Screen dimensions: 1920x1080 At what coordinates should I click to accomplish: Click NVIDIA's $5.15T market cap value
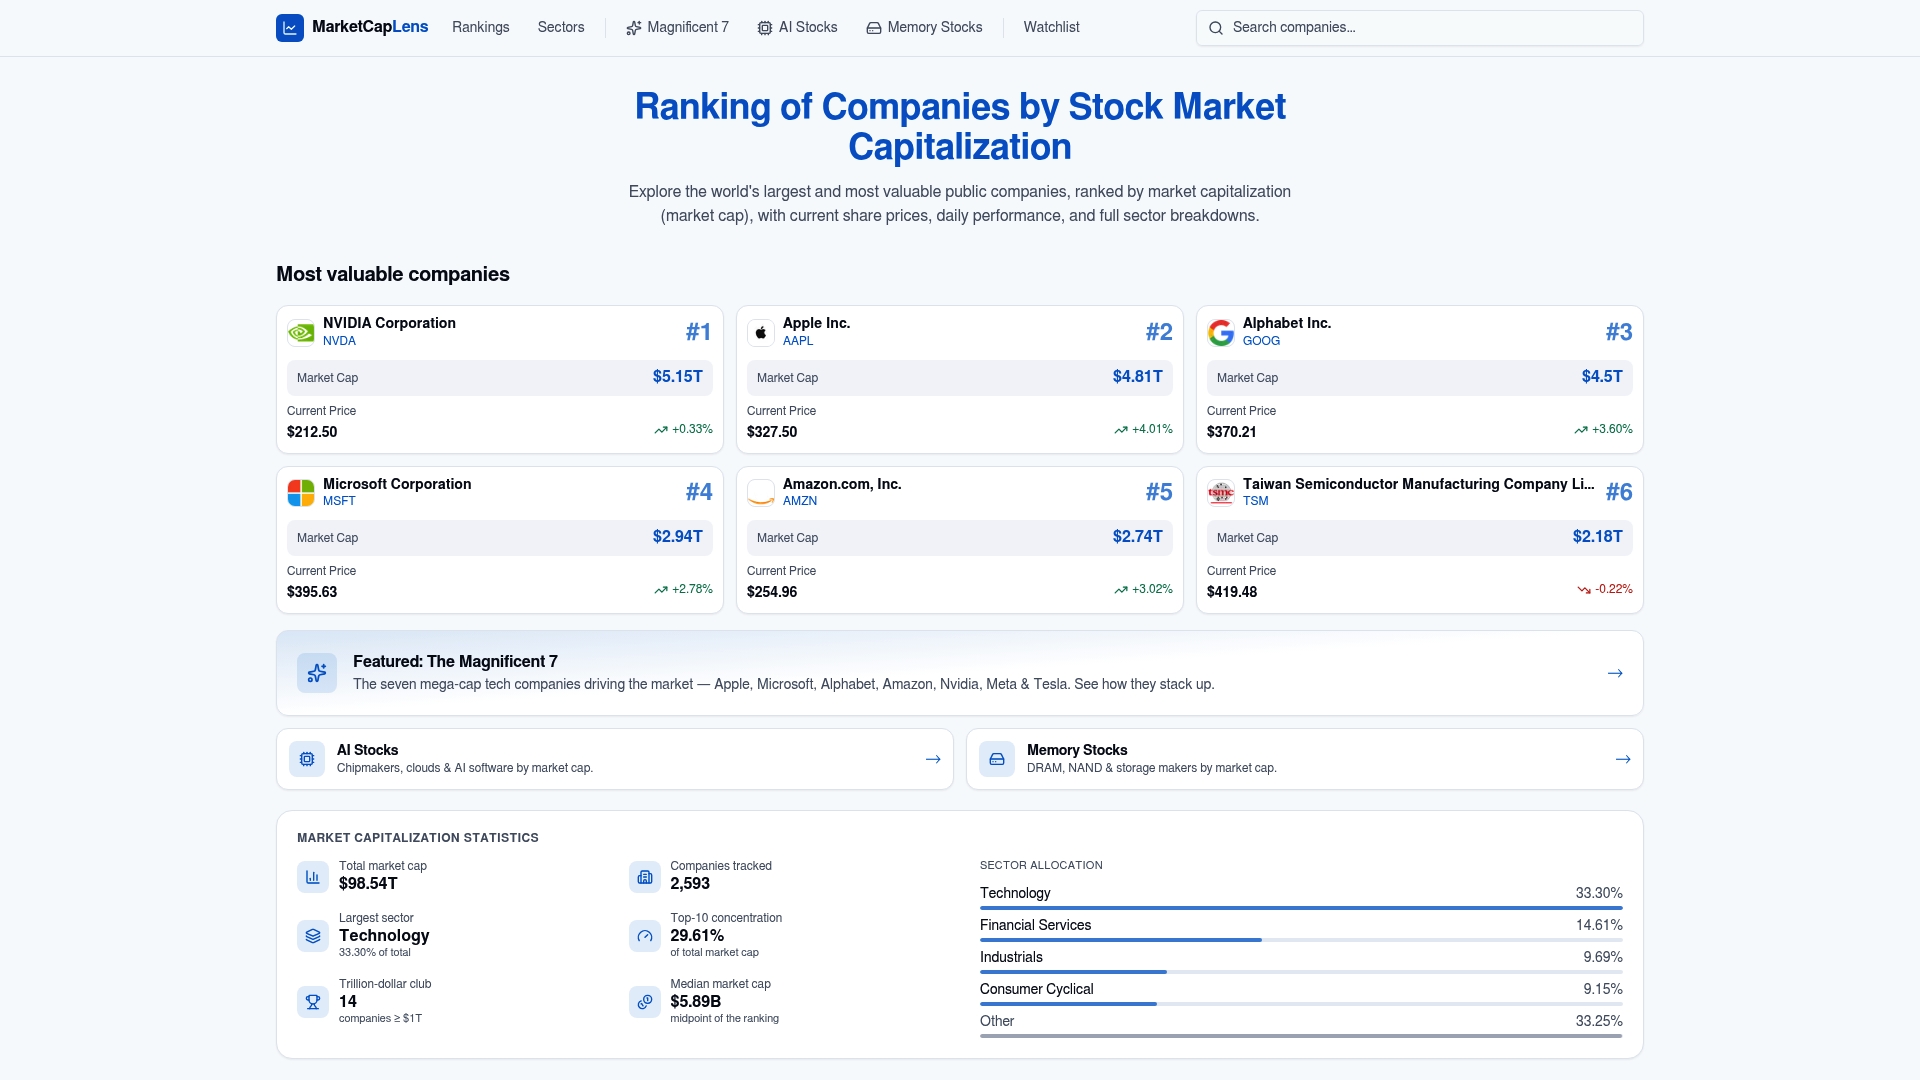(x=678, y=377)
